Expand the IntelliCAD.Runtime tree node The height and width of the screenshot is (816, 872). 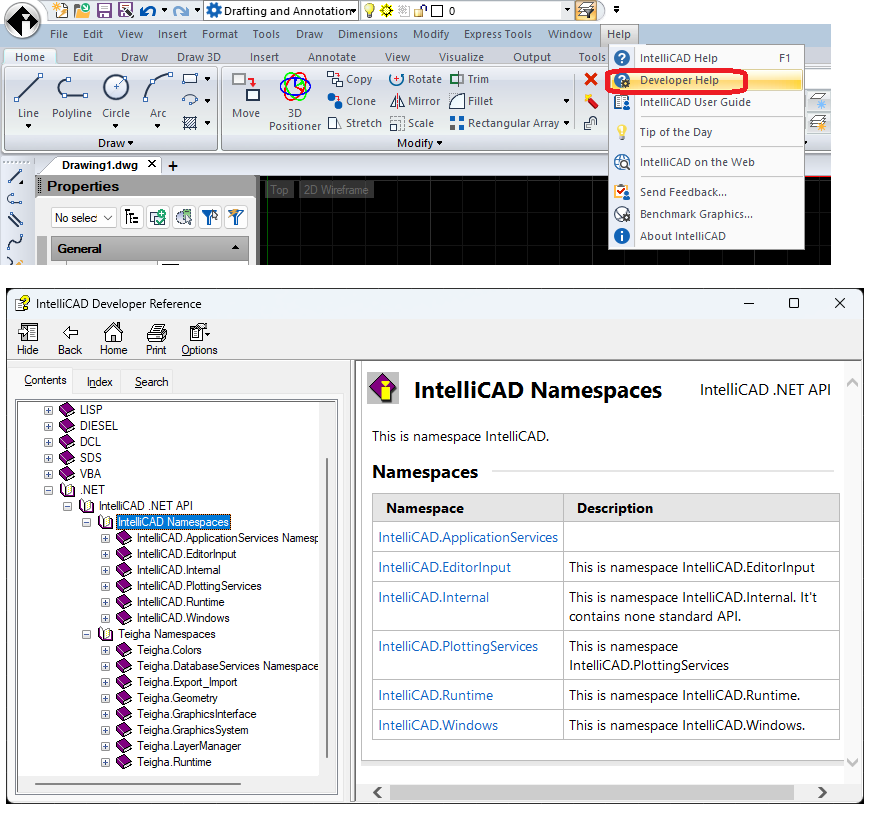click(x=105, y=602)
